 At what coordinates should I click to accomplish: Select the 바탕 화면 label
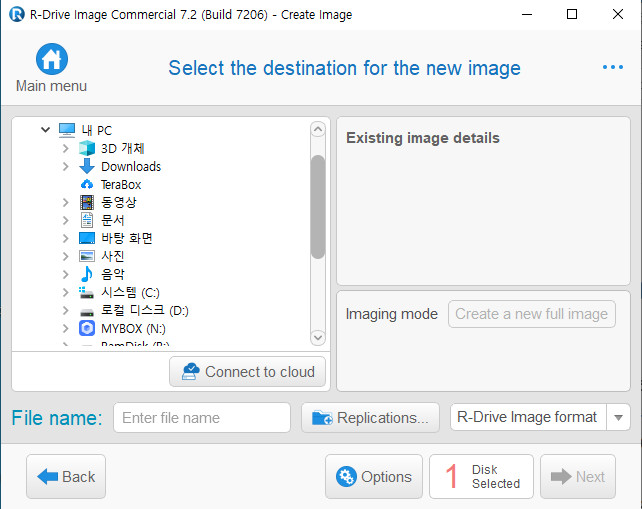click(x=127, y=238)
